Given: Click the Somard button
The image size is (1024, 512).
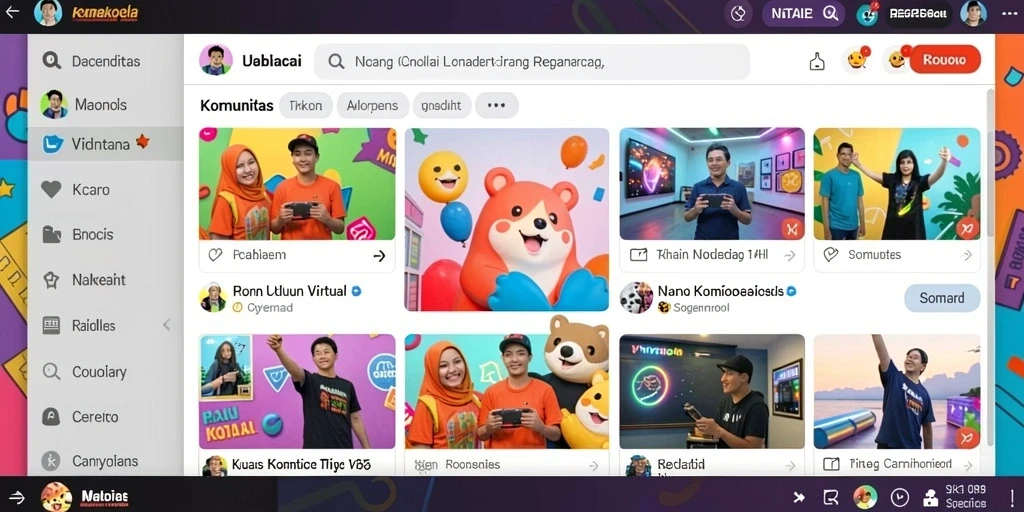Looking at the screenshot, I should 942,298.
